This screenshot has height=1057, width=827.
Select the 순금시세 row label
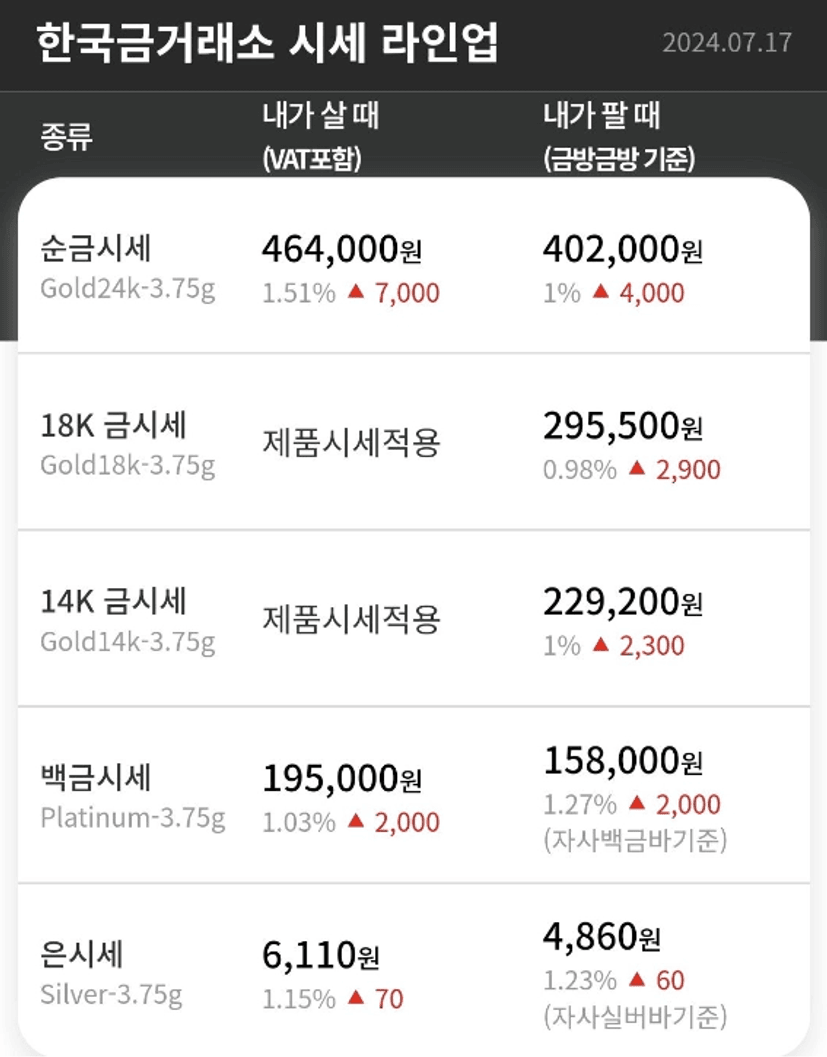[96, 248]
